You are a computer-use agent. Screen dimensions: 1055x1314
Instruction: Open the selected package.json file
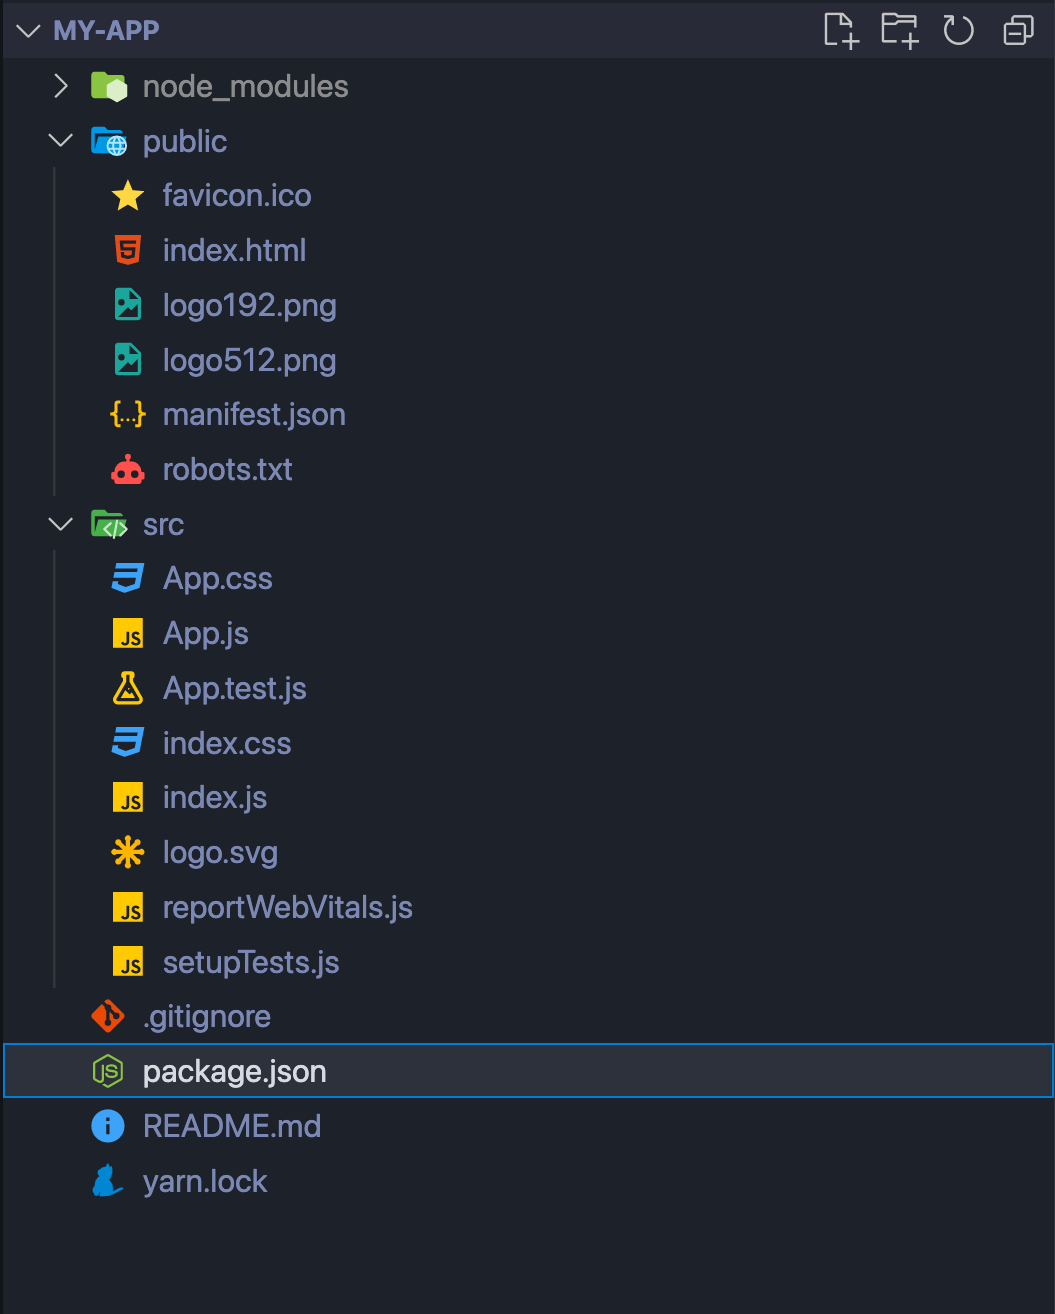[x=234, y=1071]
